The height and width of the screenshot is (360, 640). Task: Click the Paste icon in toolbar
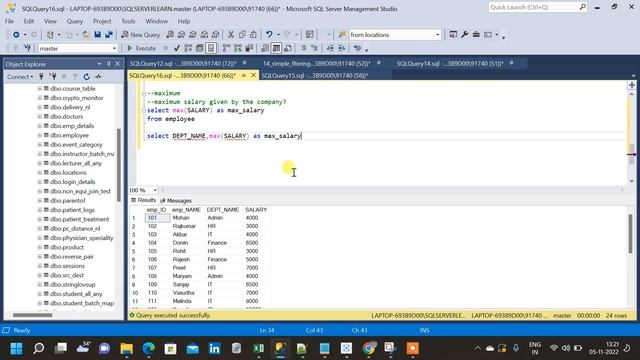pyautogui.click(x=253, y=35)
